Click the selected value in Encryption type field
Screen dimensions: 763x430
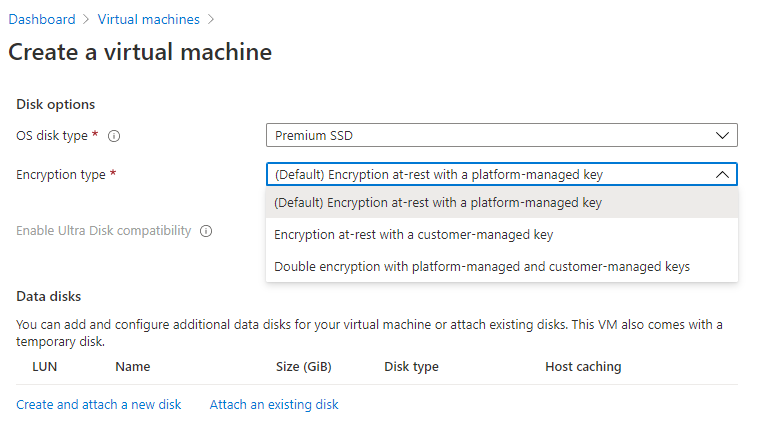tap(438, 174)
